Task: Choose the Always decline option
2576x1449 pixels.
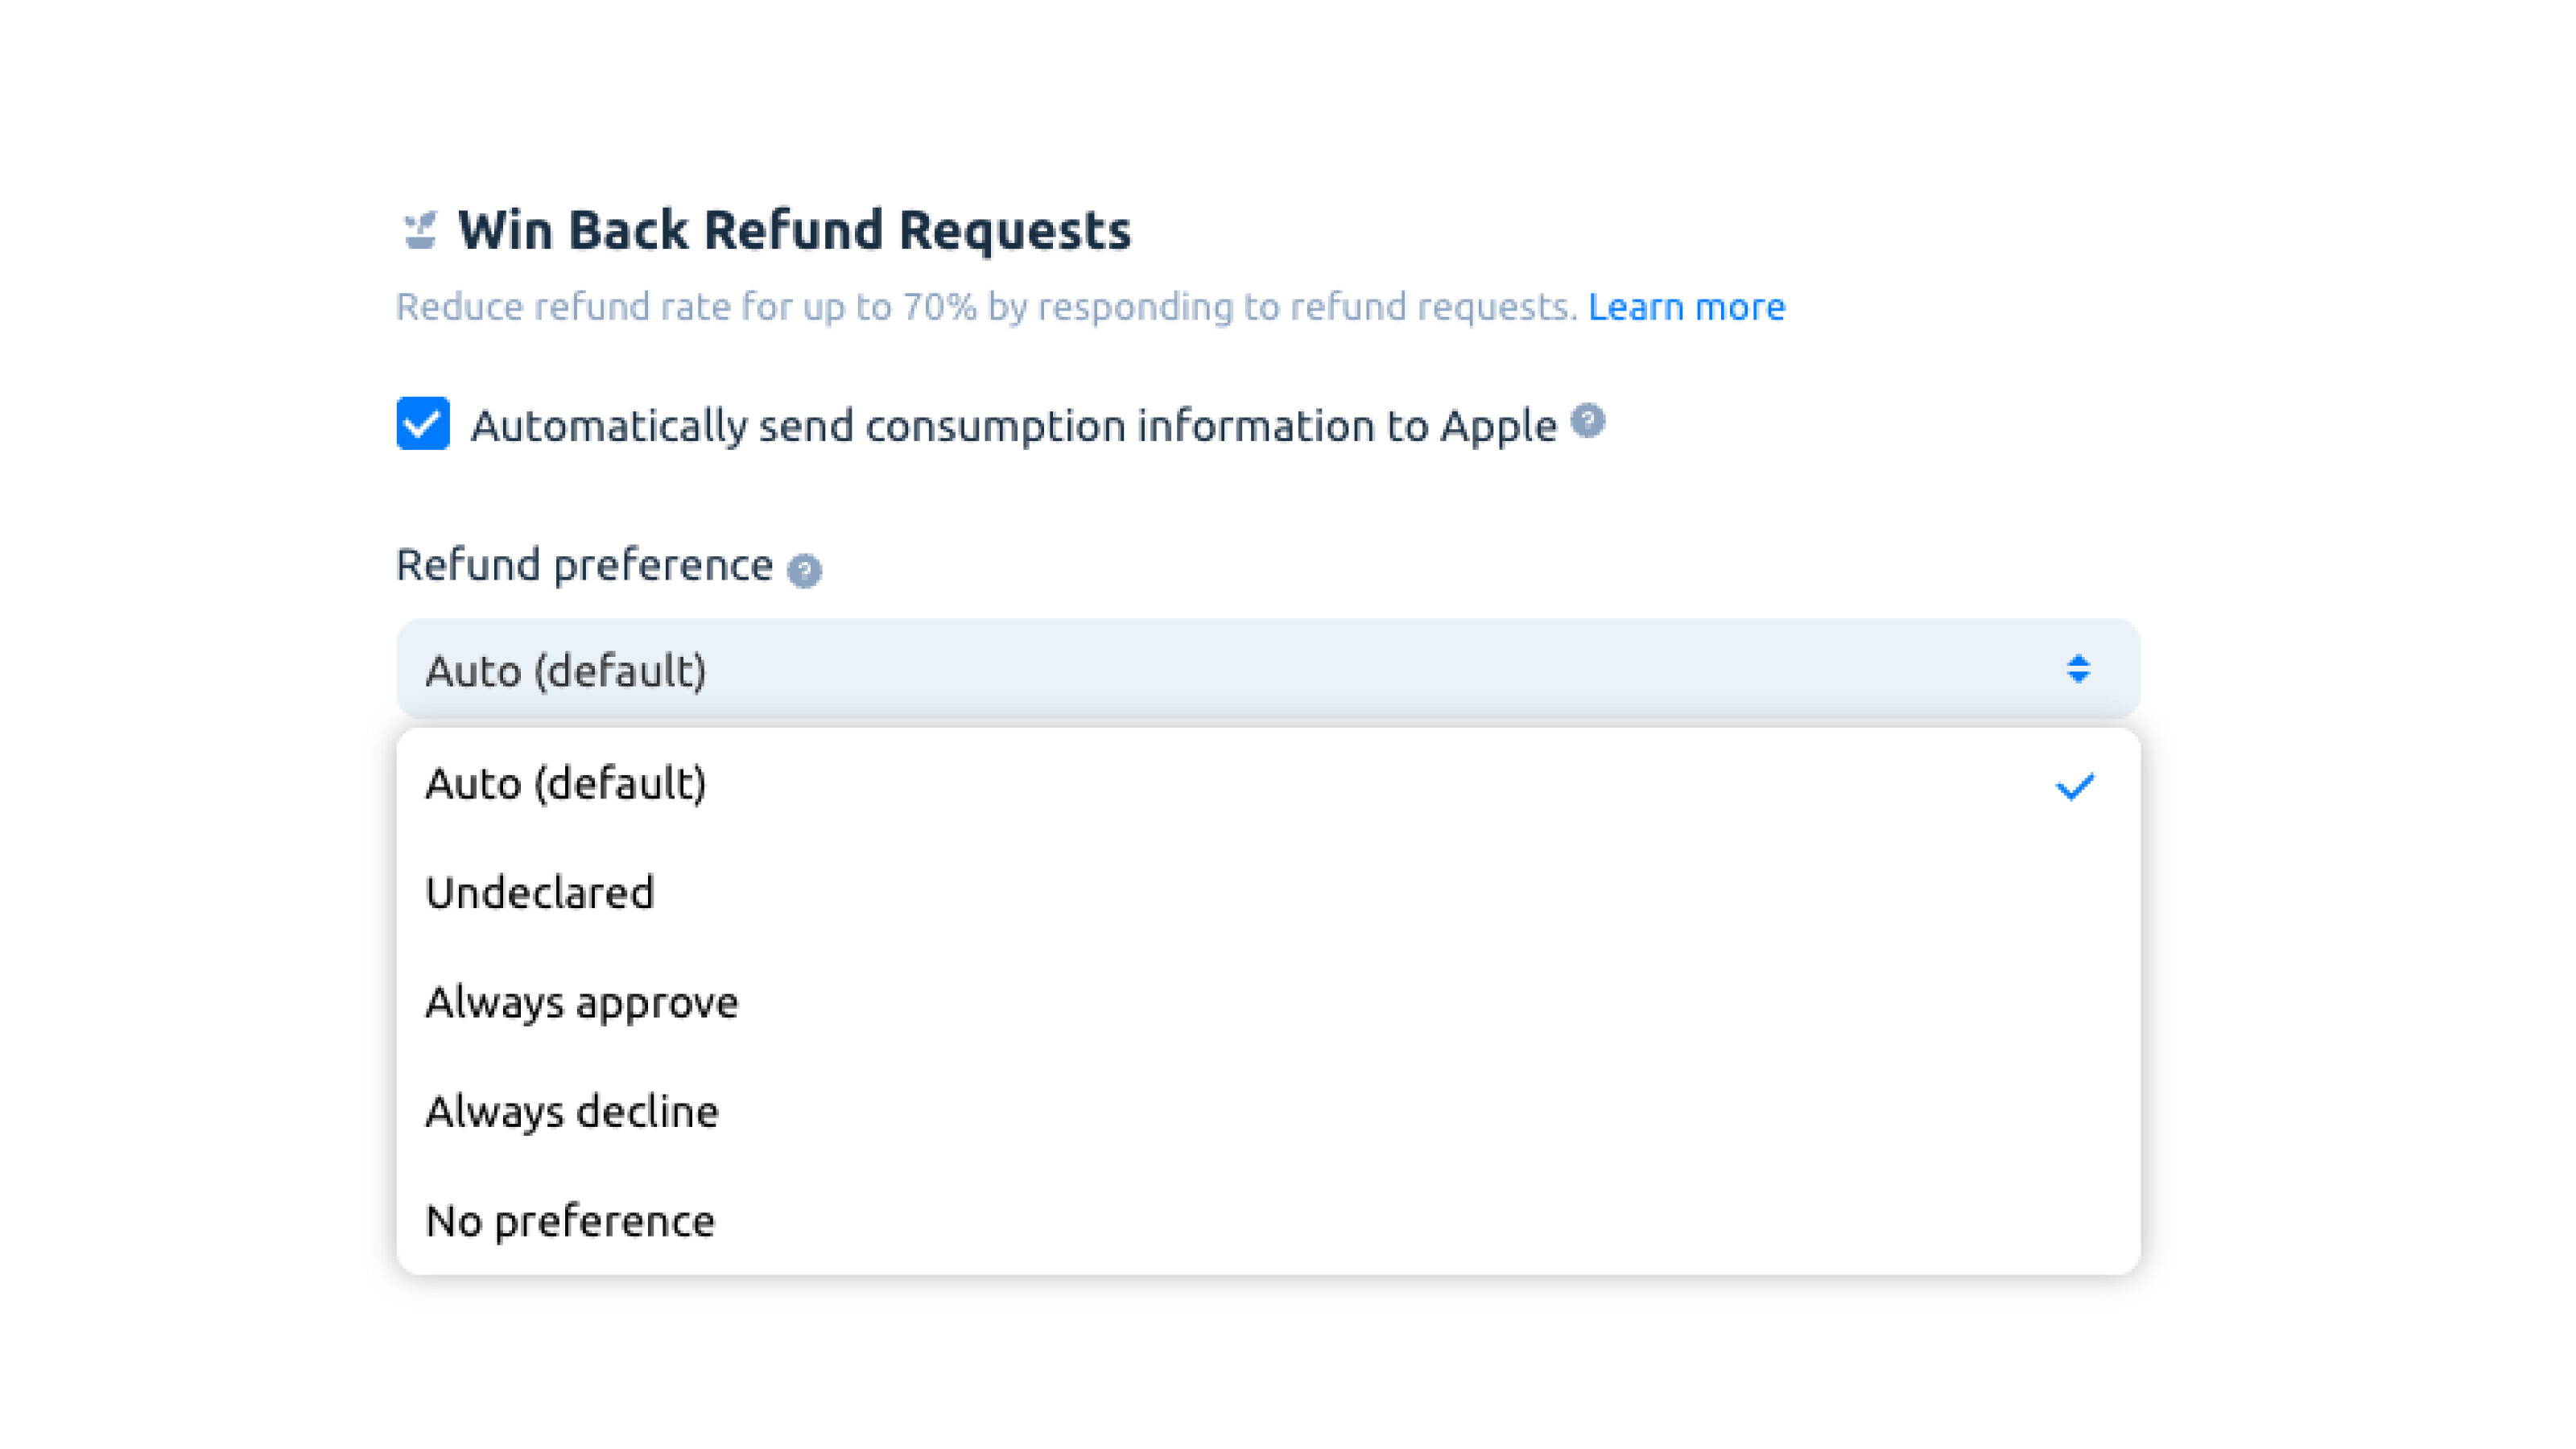Action: 1268,1111
